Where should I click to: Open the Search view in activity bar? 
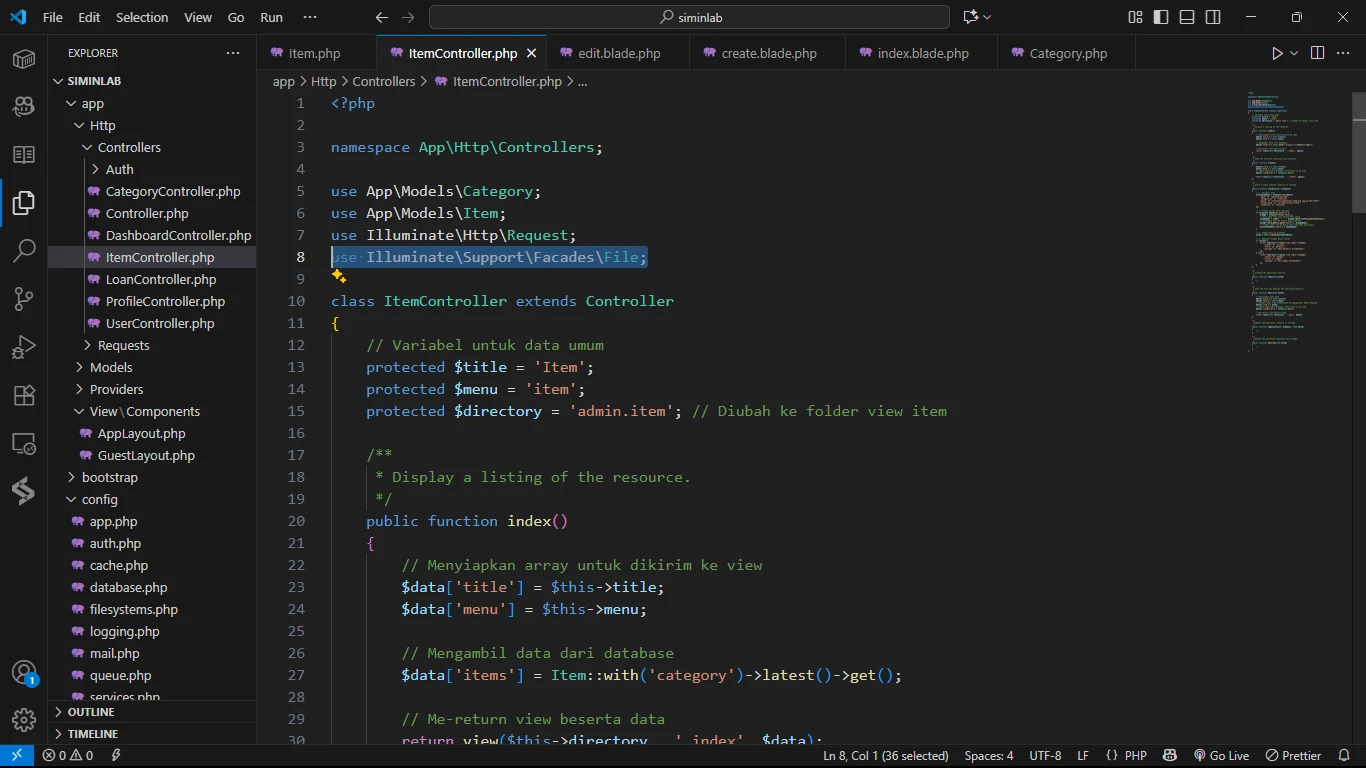coord(24,251)
